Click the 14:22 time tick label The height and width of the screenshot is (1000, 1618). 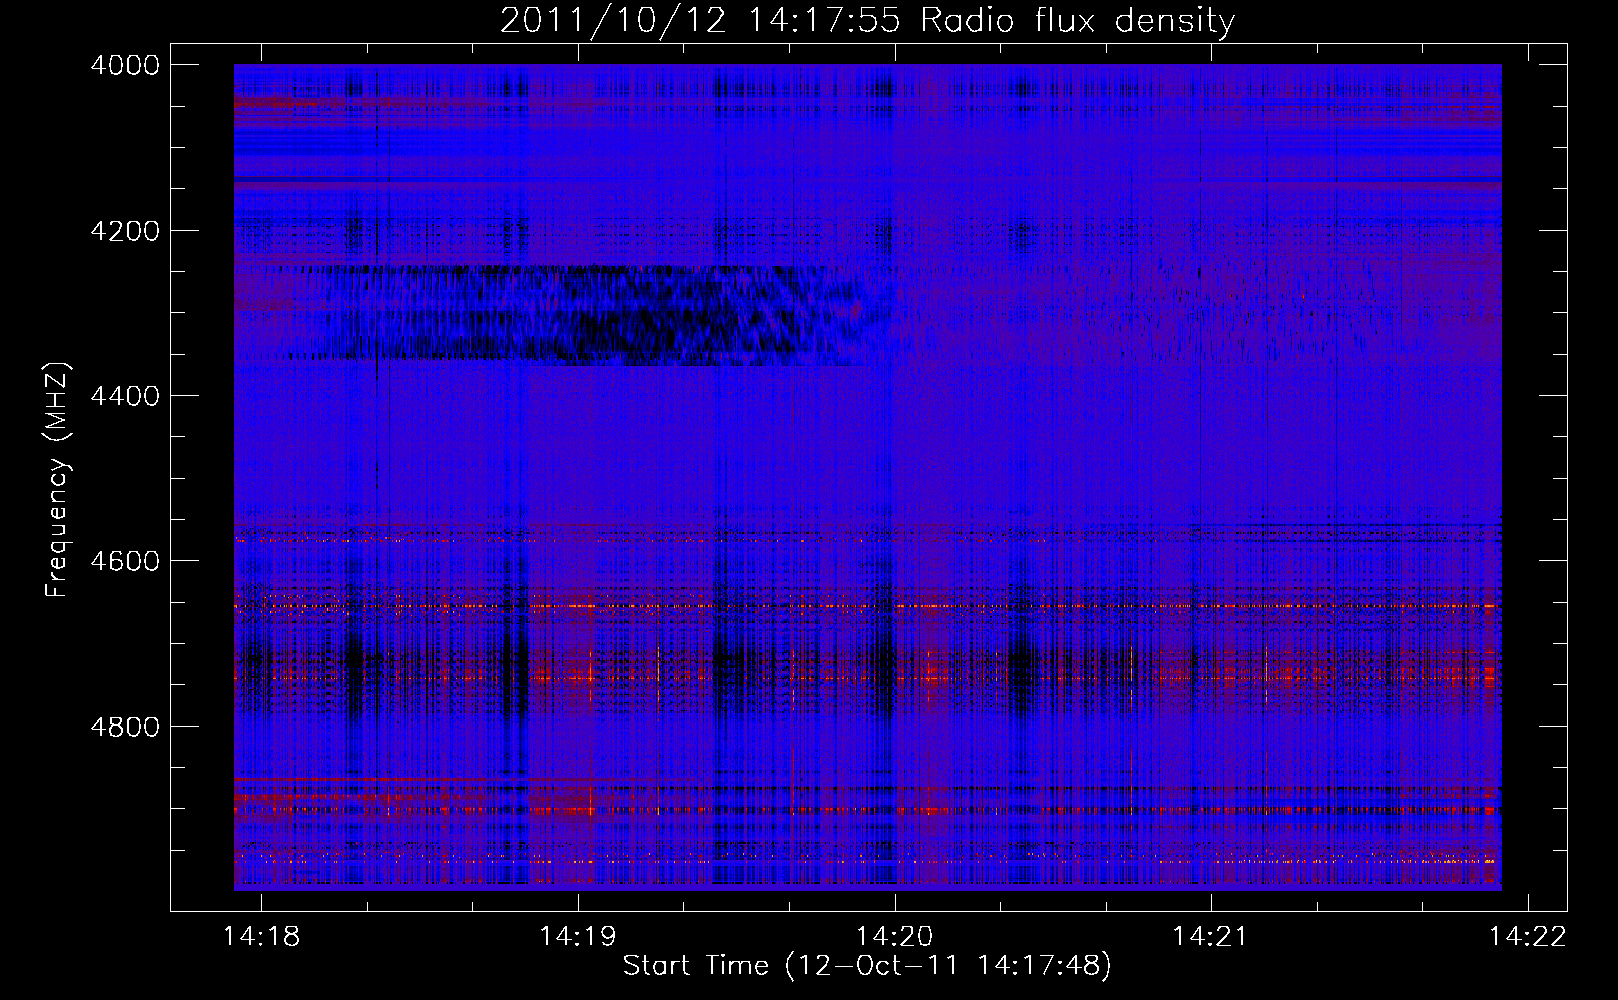[x=1528, y=936]
